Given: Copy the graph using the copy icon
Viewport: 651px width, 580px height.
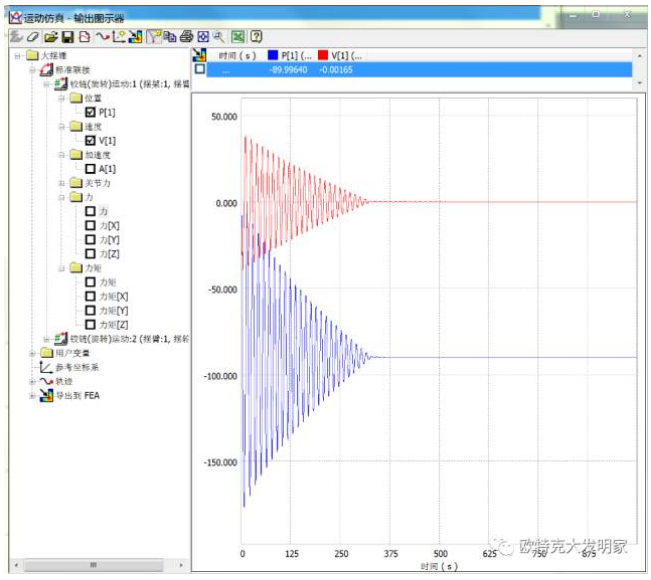Looking at the screenshot, I should pos(170,37).
